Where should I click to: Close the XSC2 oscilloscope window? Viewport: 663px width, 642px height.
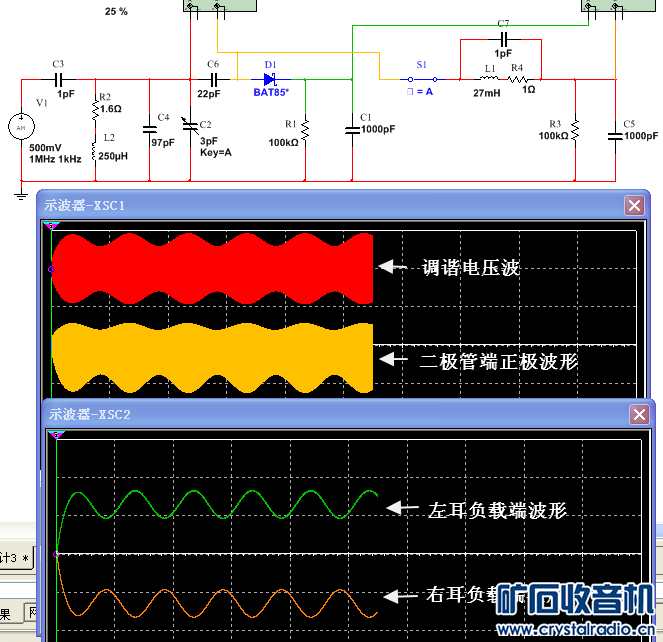pos(639,414)
